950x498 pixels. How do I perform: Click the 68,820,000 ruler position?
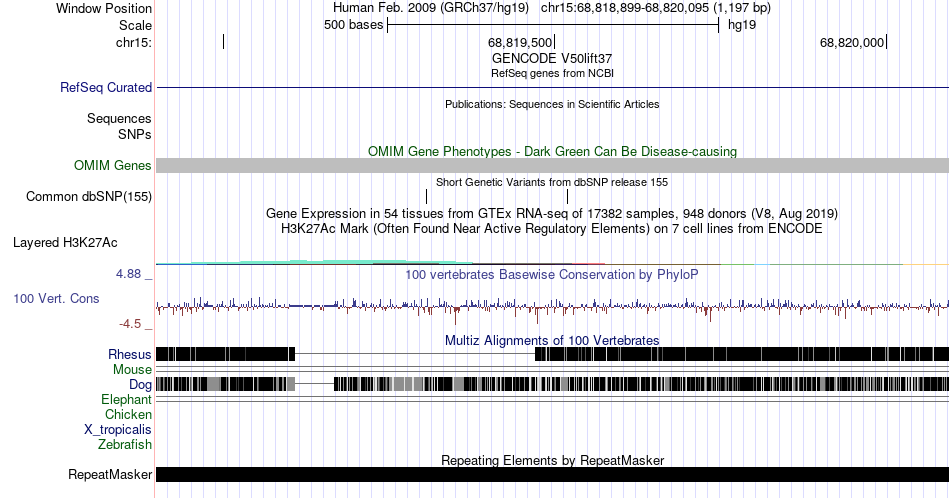852,42
